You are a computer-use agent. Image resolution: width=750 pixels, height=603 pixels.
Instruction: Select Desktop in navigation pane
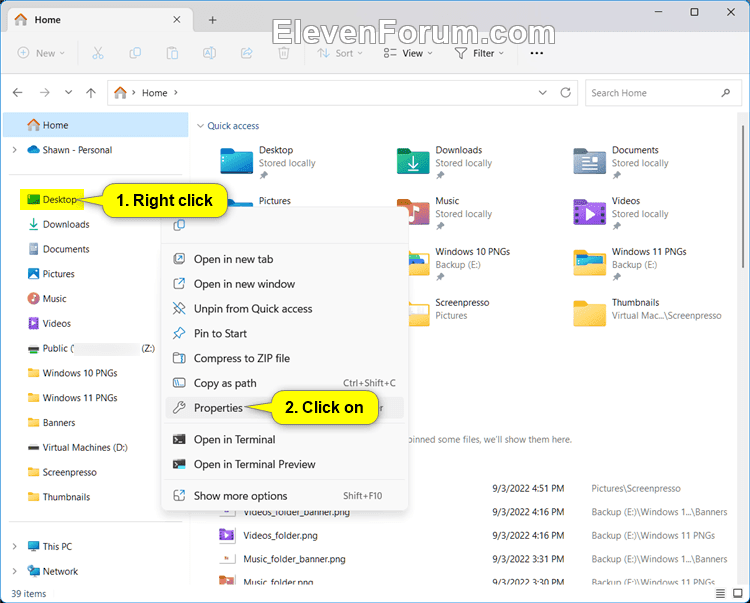pyautogui.click(x=53, y=199)
